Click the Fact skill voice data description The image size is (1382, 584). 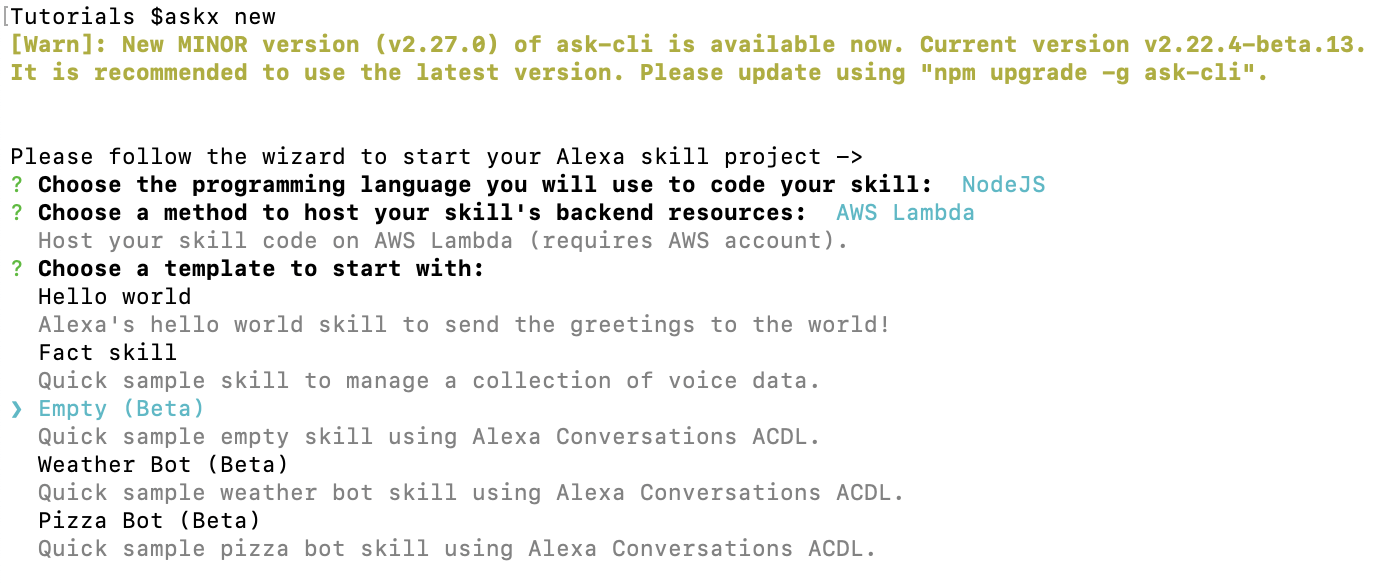(x=429, y=381)
